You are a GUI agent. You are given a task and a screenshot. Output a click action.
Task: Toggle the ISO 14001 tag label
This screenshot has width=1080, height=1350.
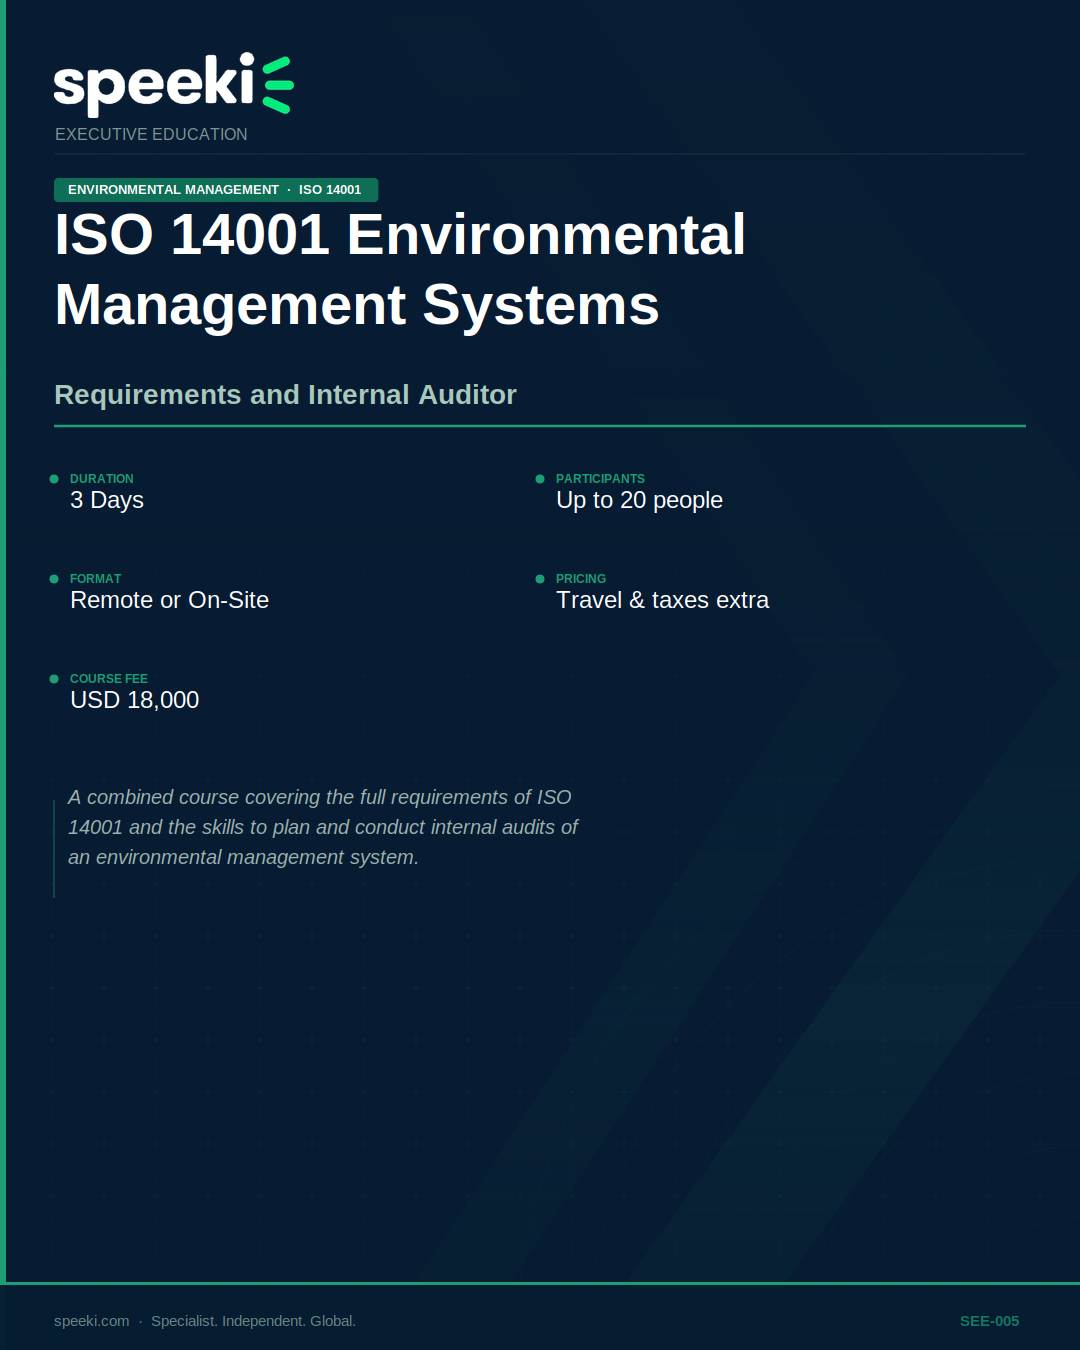point(330,189)
